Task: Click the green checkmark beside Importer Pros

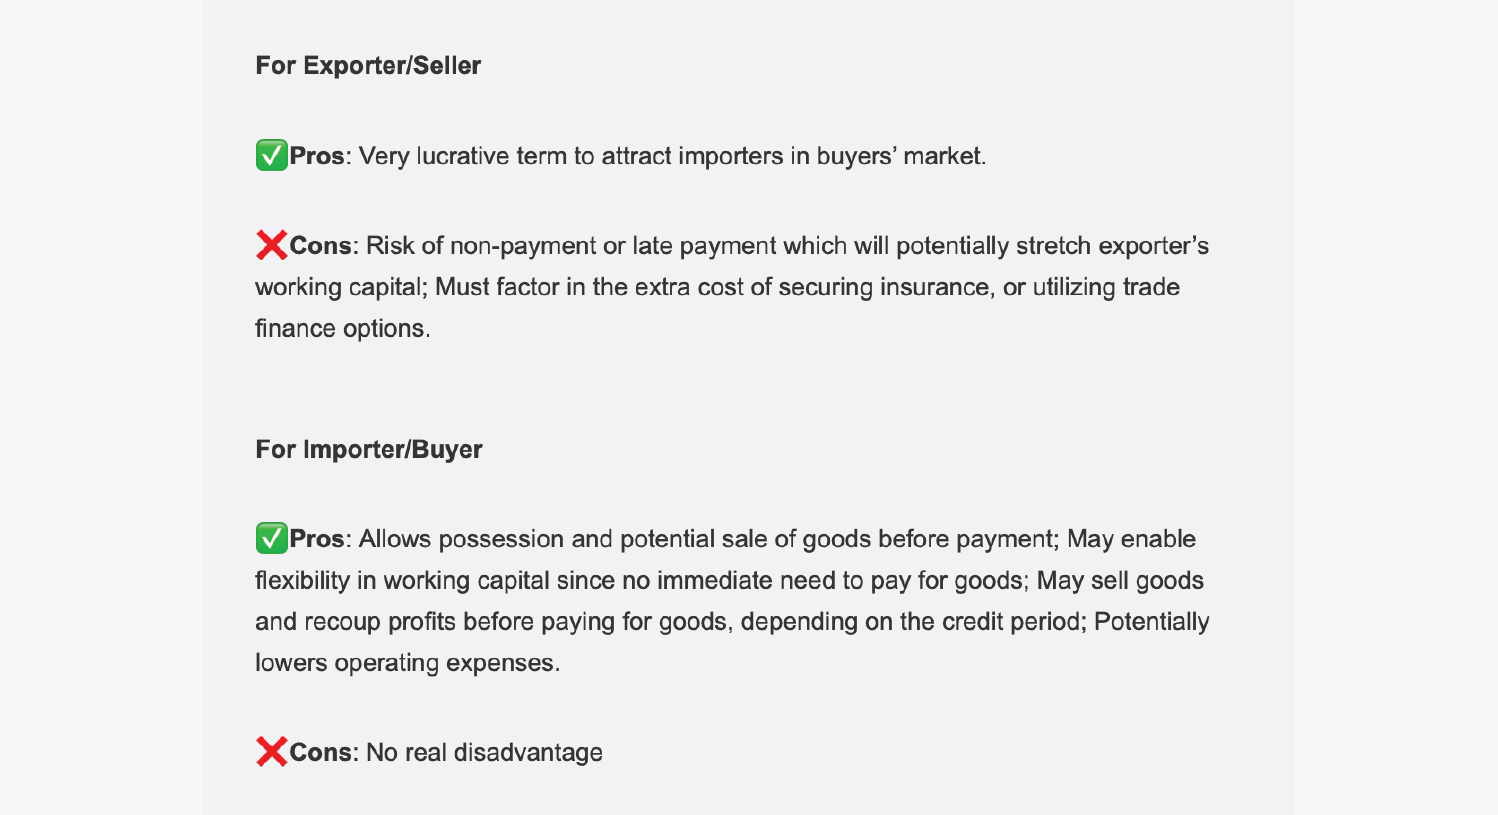Action: (x=271, y=538)
